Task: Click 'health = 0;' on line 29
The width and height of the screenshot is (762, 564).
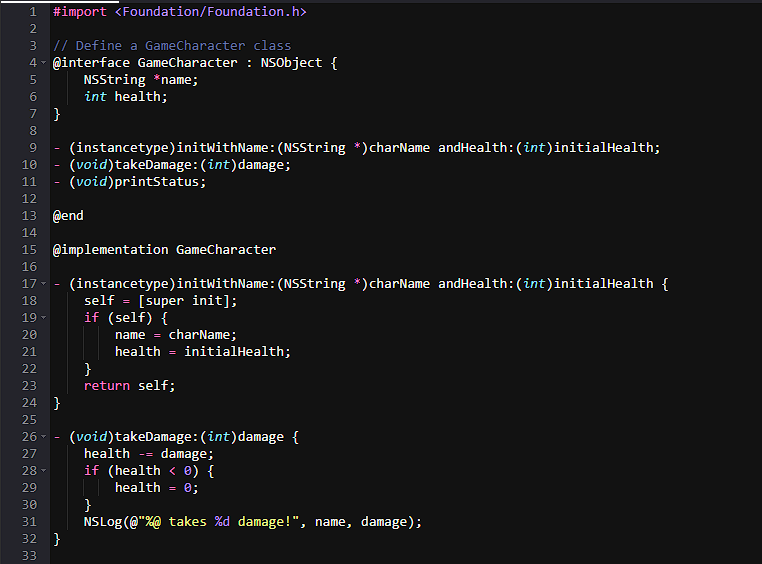Action: pyautogui.click(x=156, y=488)
